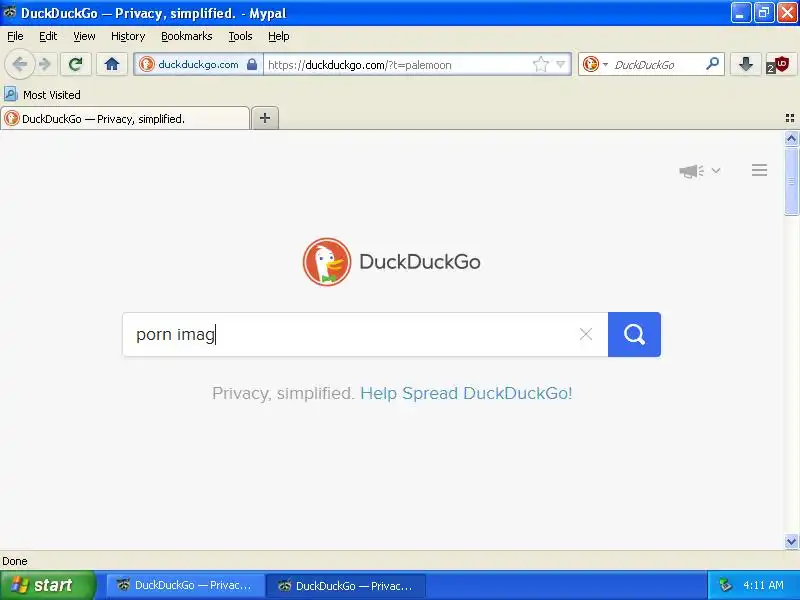Open the Tools menu
Image resolution: width=800 pixels, height=600 pixels.
240,36
